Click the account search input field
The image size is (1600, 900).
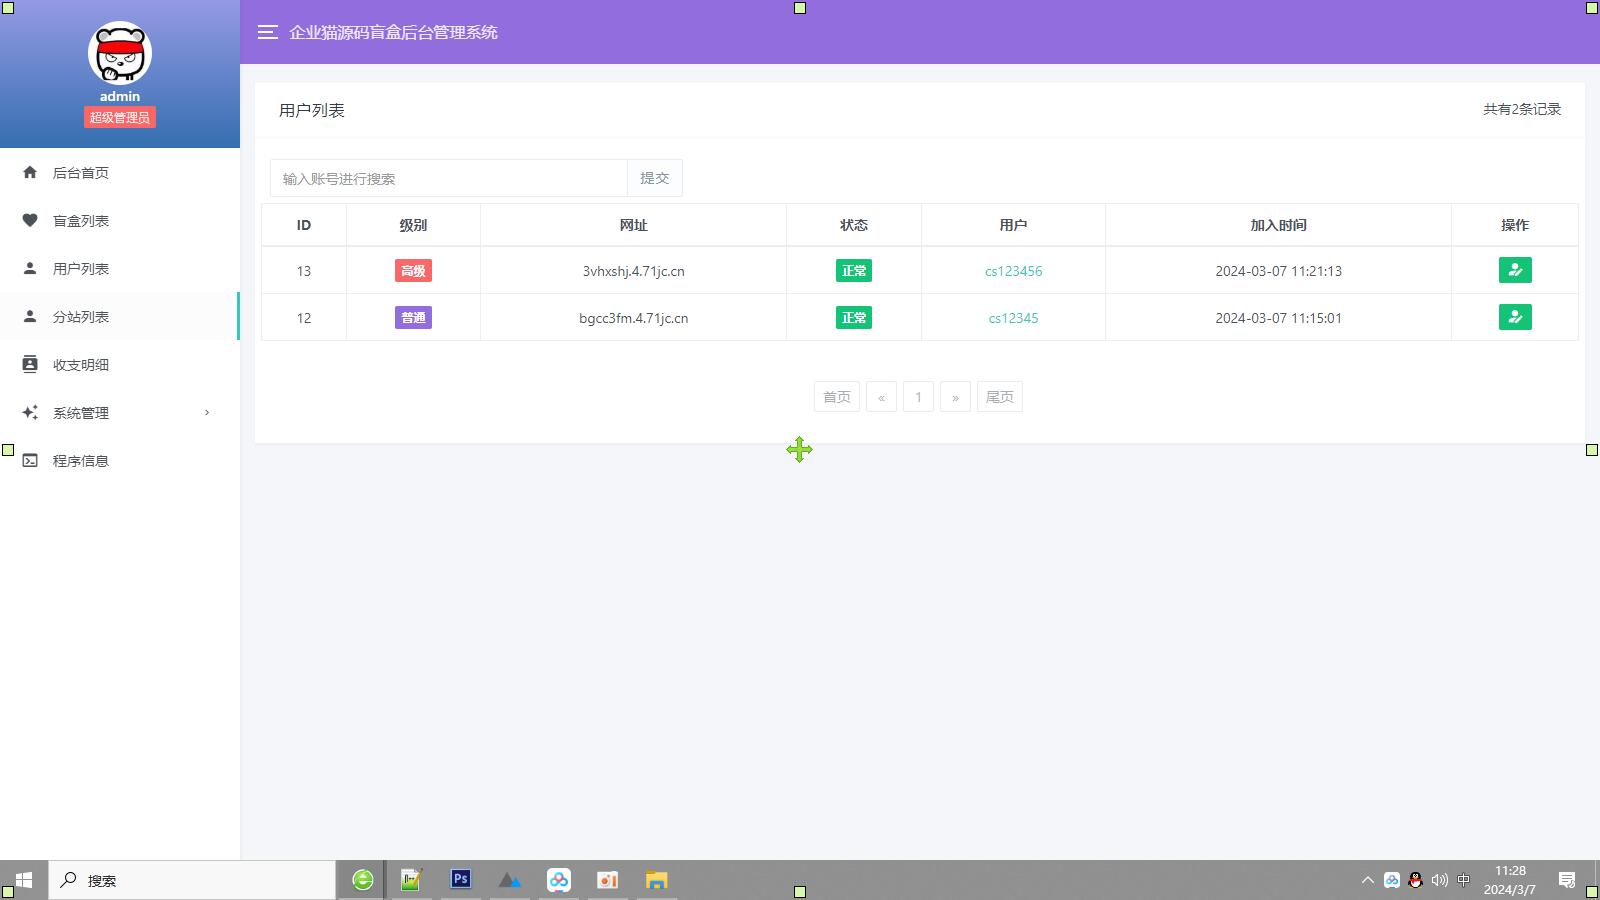448,178
